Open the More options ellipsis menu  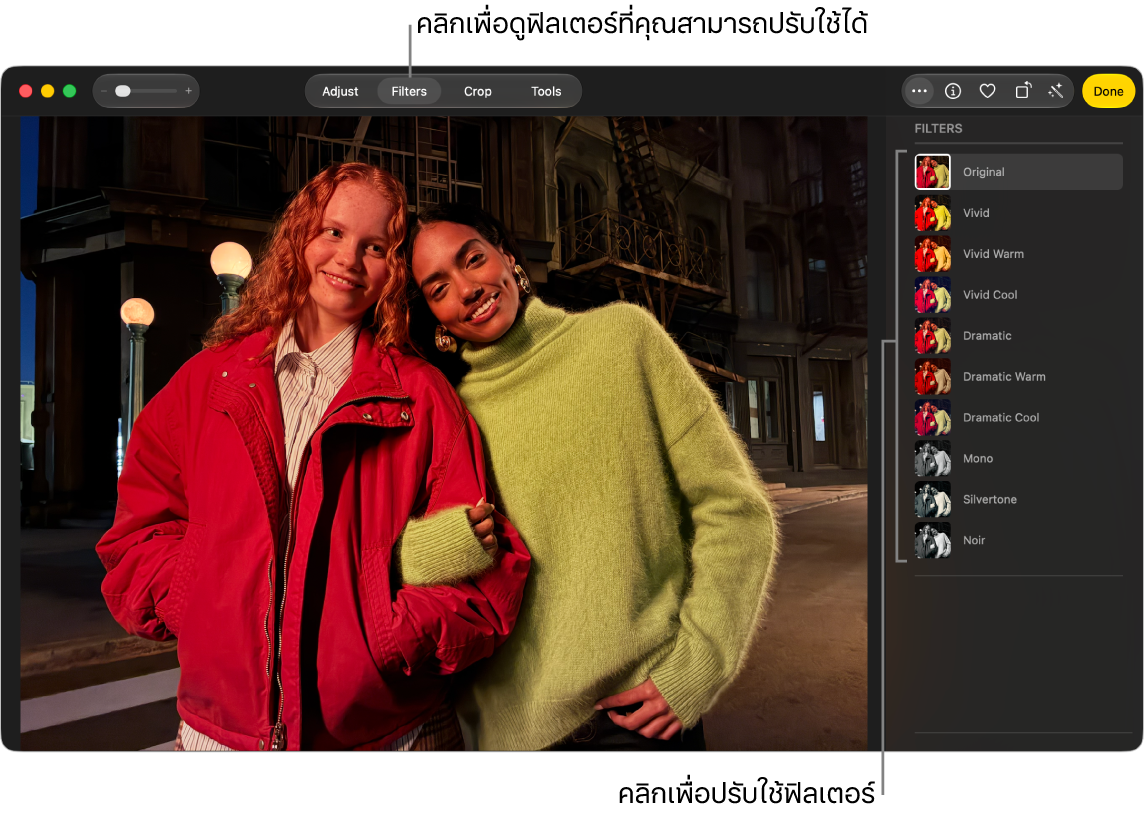tap(919, 91)
